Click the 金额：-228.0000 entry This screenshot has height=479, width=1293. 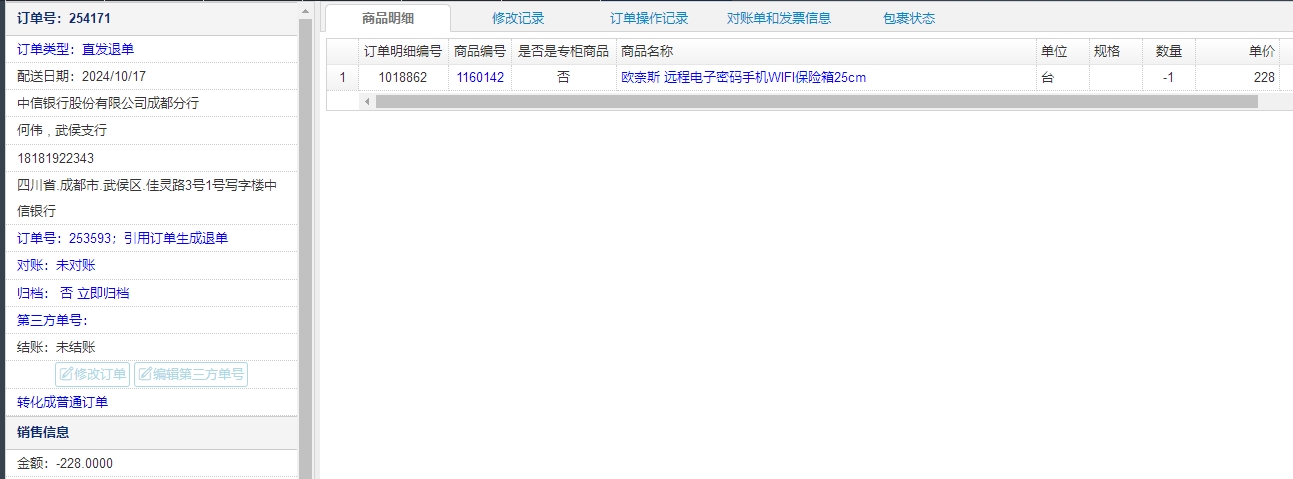point(65,464)
